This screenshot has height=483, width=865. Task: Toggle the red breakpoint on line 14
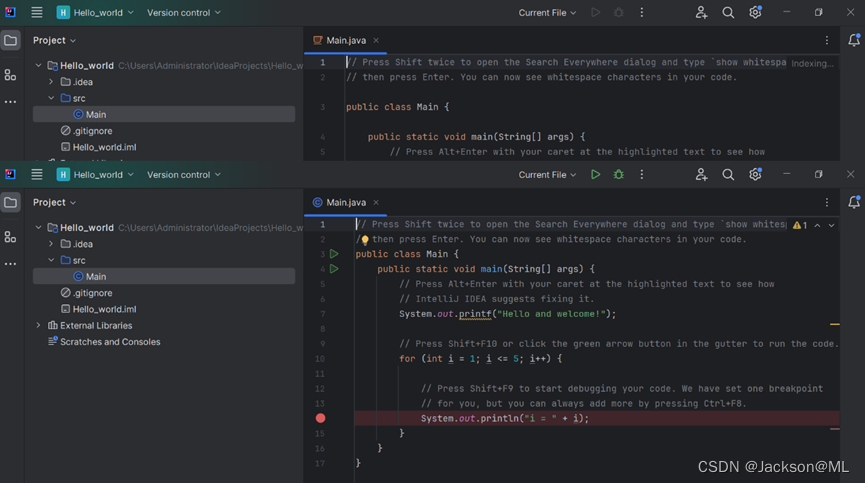point(321,418)
